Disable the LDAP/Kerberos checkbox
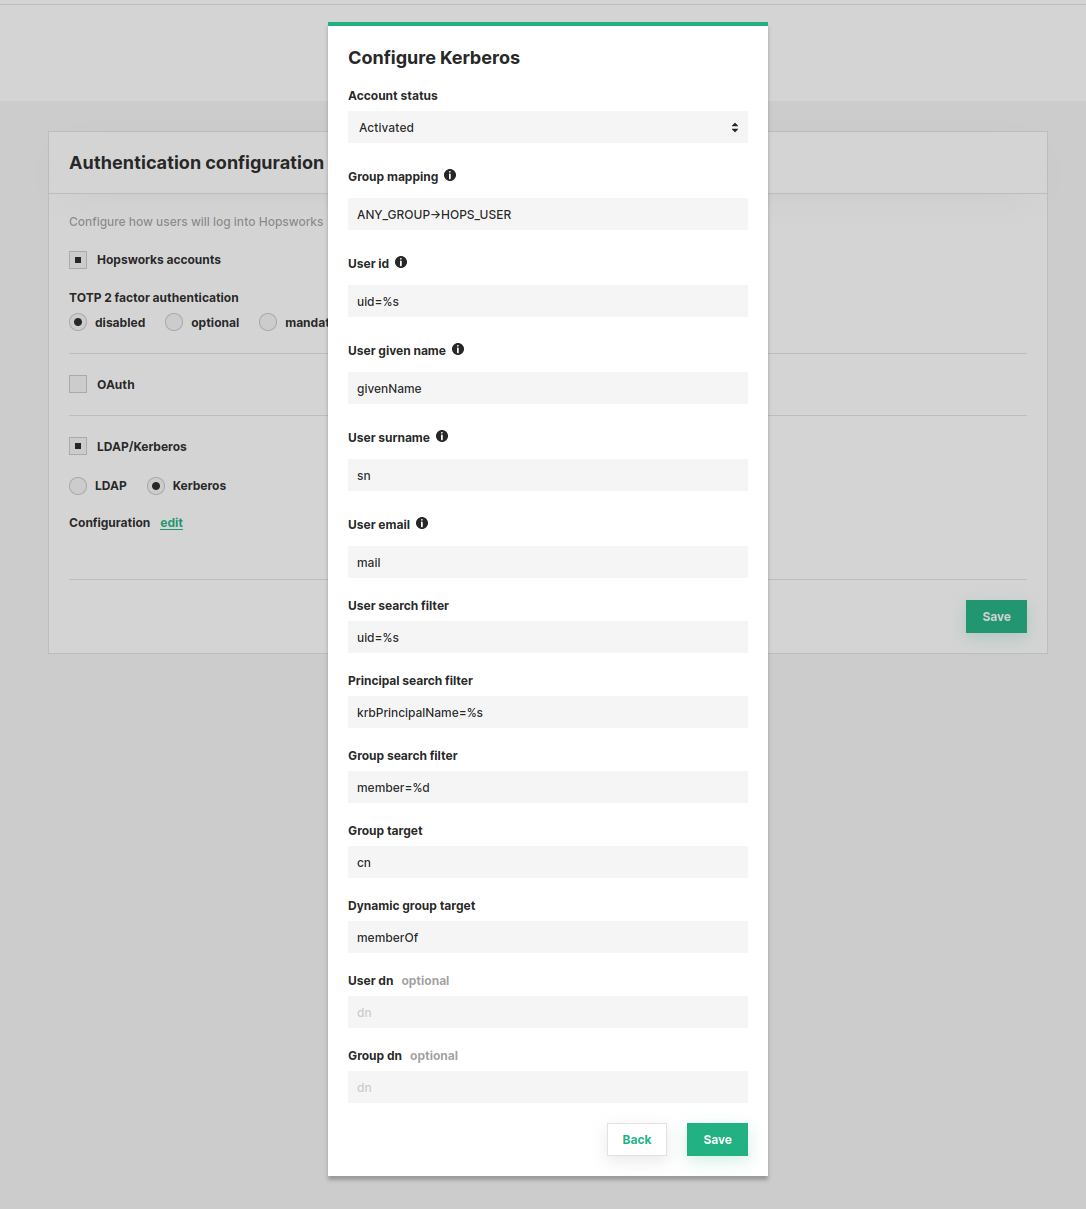1086x1209 pixels. 78,445
